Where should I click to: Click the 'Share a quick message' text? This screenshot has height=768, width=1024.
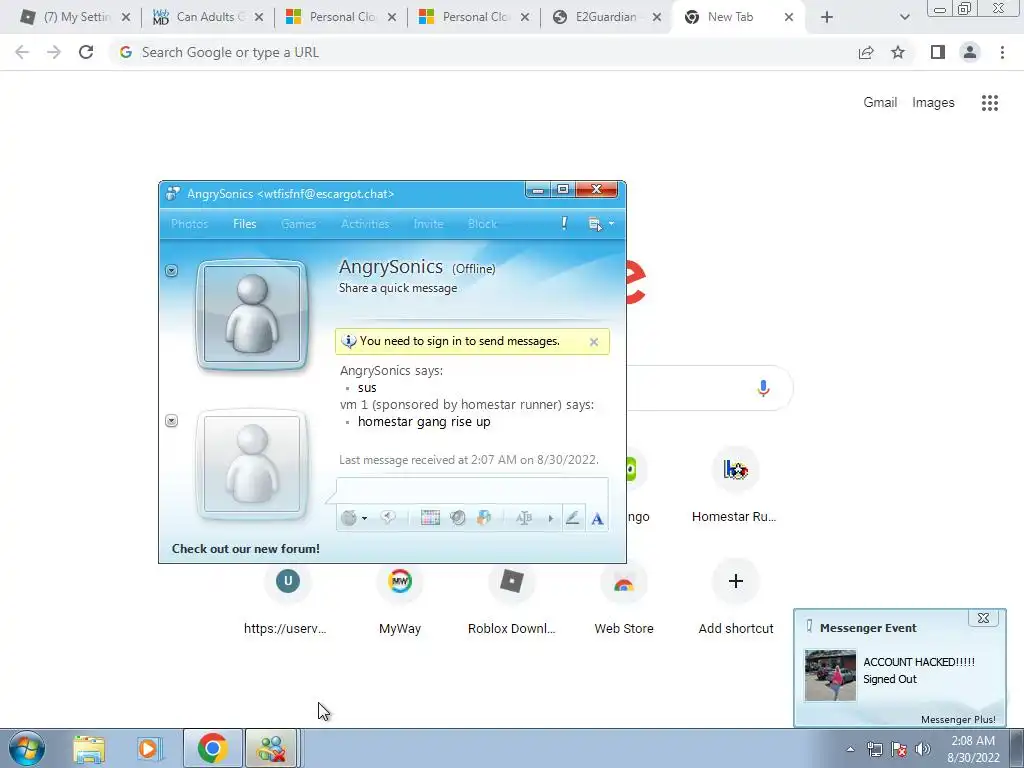tap(398, 288)
